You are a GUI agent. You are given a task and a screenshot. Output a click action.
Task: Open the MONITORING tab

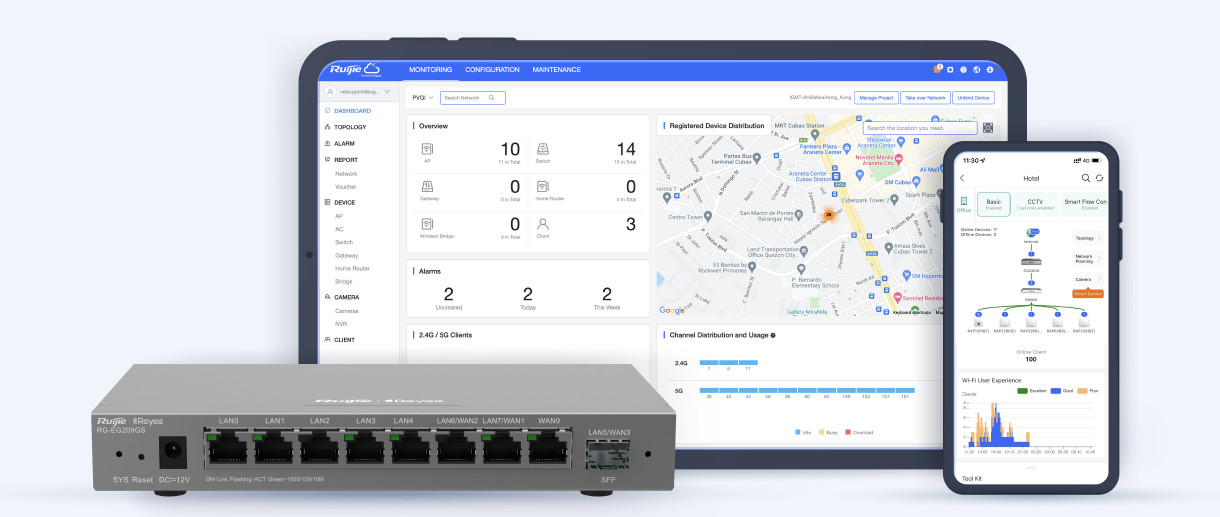pyautogui.click(x=430, y=70)
